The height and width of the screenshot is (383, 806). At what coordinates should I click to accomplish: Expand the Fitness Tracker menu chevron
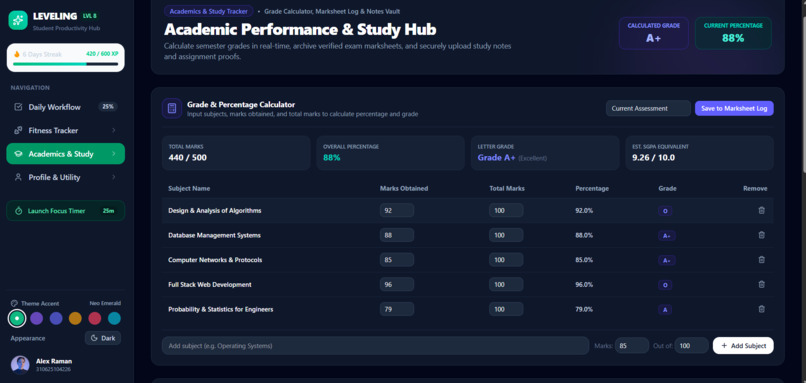click(x=114, y=131)
